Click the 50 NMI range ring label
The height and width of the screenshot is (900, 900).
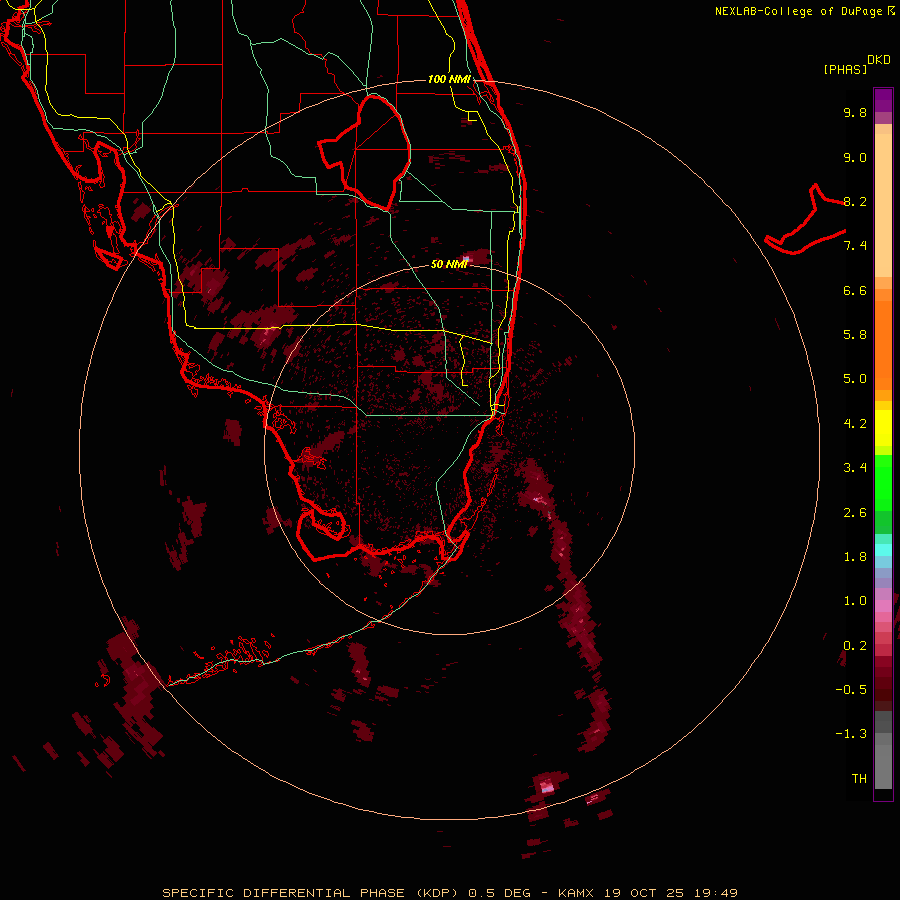(449, 264)
